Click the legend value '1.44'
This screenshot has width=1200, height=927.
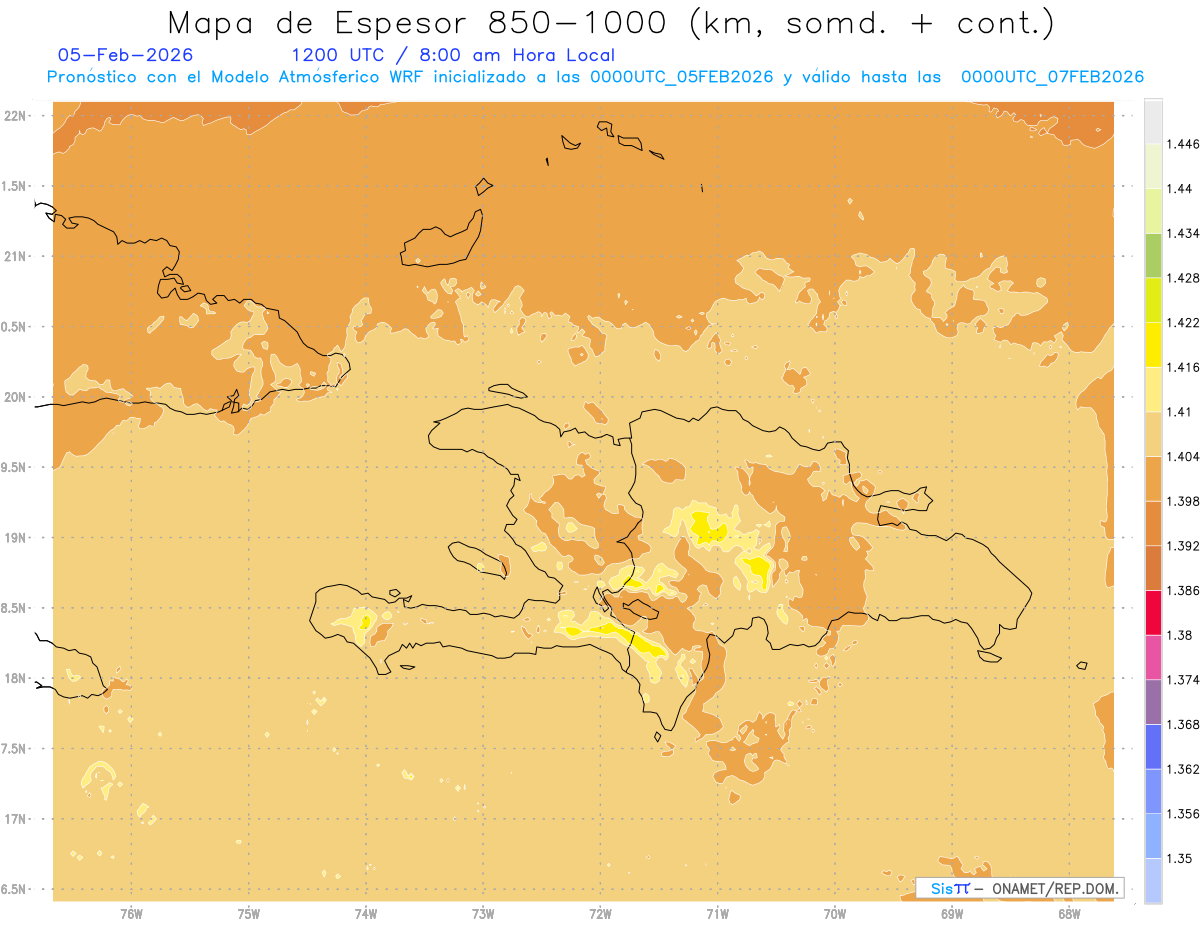[1180, 188]
